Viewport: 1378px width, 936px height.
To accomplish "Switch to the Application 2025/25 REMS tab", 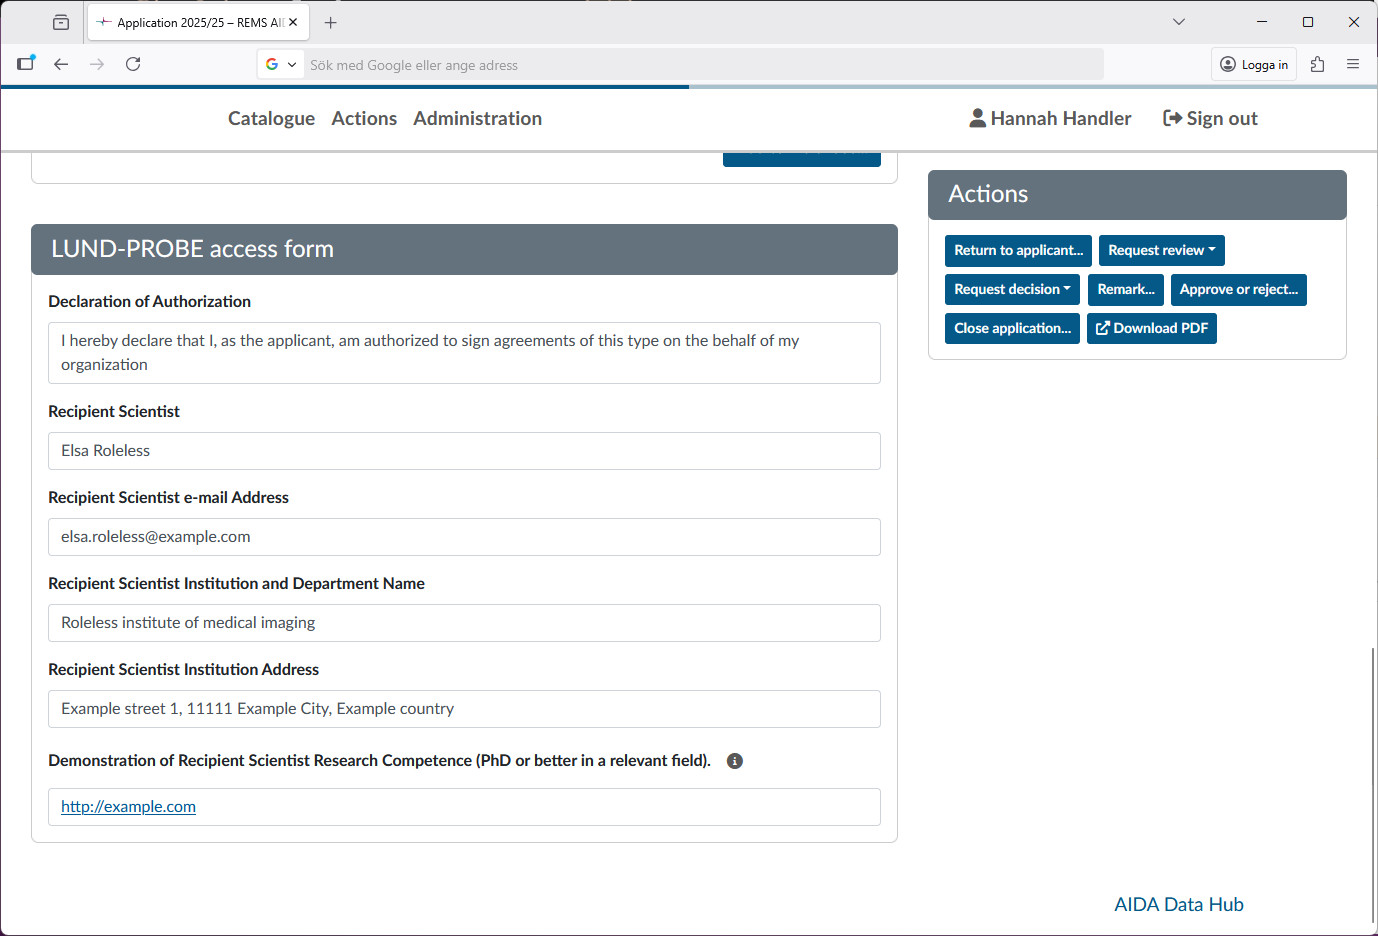I will (190, 21).
